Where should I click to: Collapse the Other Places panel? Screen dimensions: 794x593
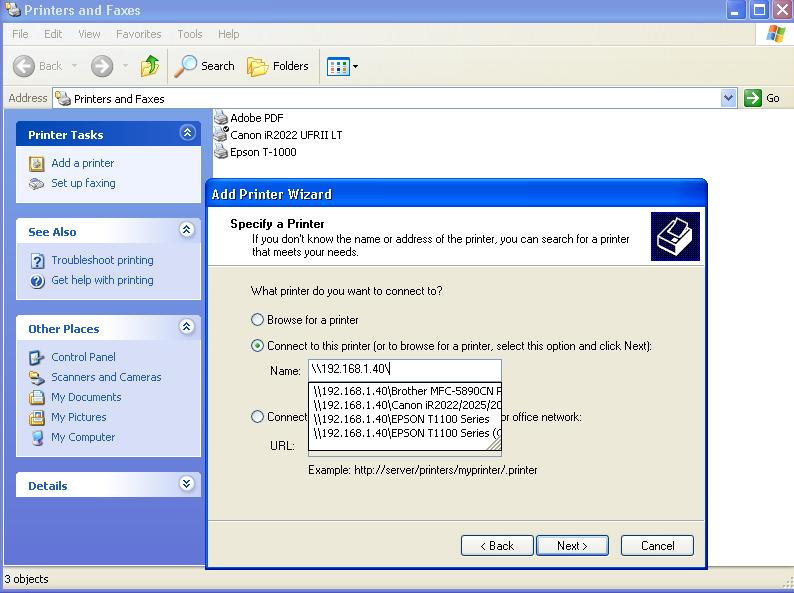click(187, 327)
